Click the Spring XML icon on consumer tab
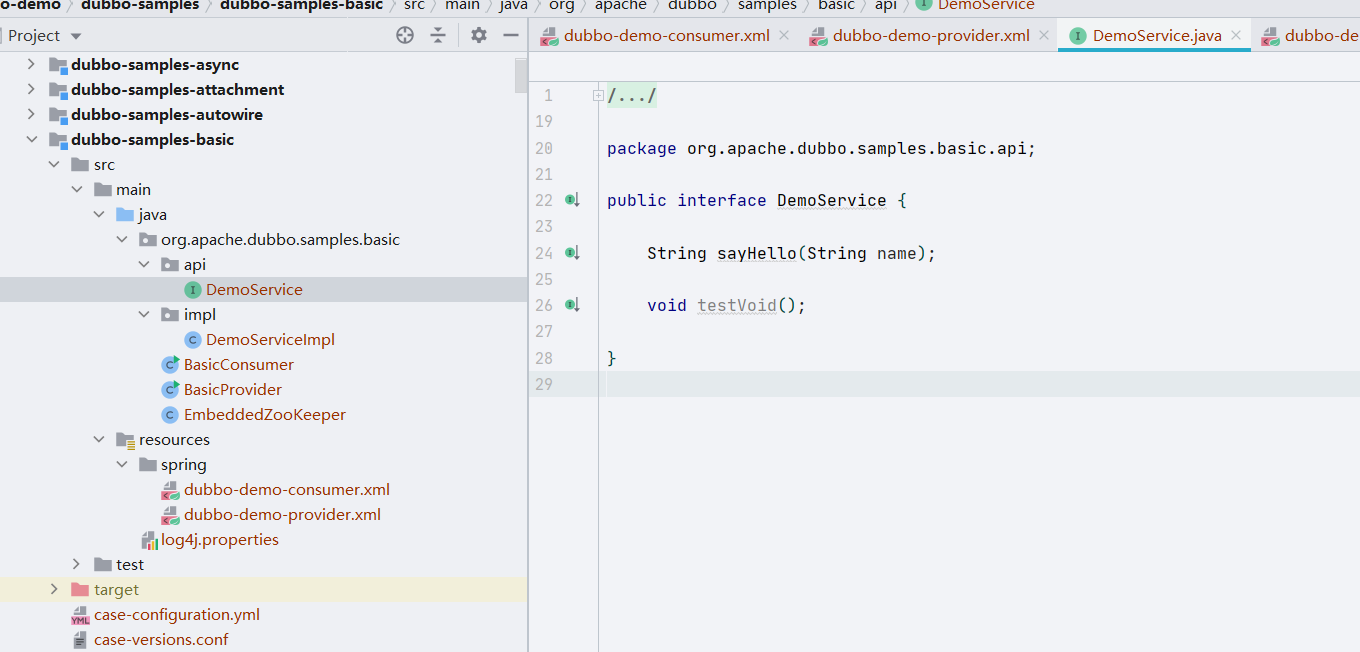Image resolution: width=1360 pixels, height=652 pixels. 550,37
